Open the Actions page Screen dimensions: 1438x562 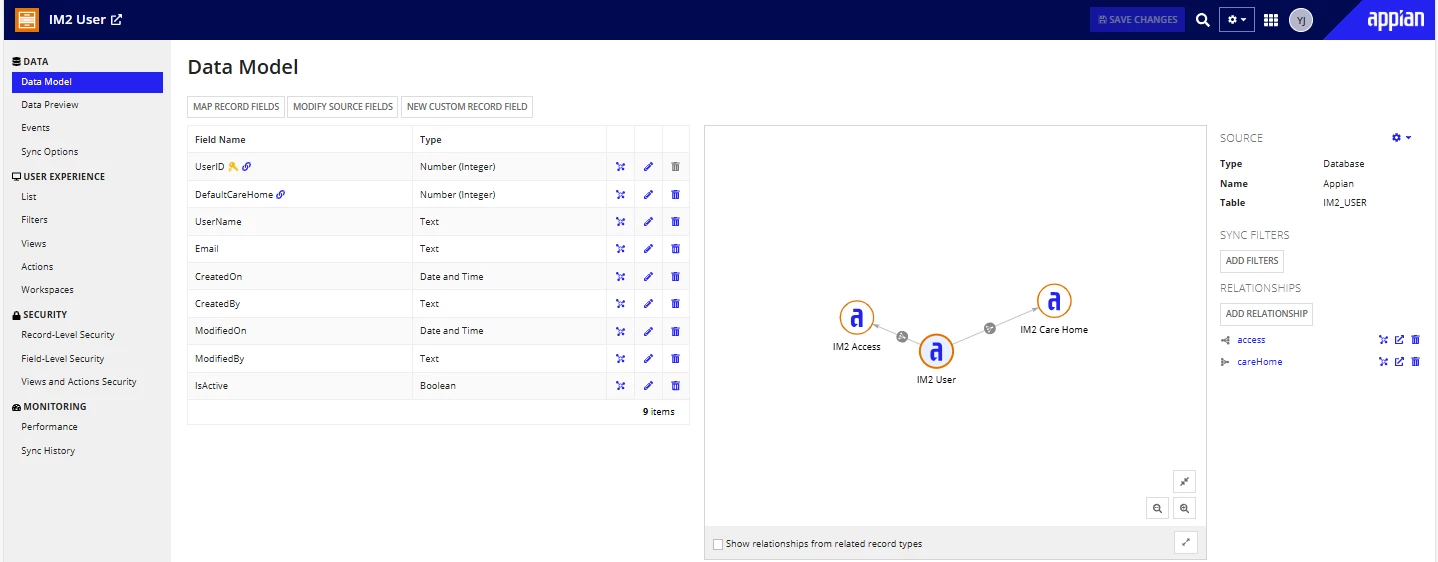point(37,267)
